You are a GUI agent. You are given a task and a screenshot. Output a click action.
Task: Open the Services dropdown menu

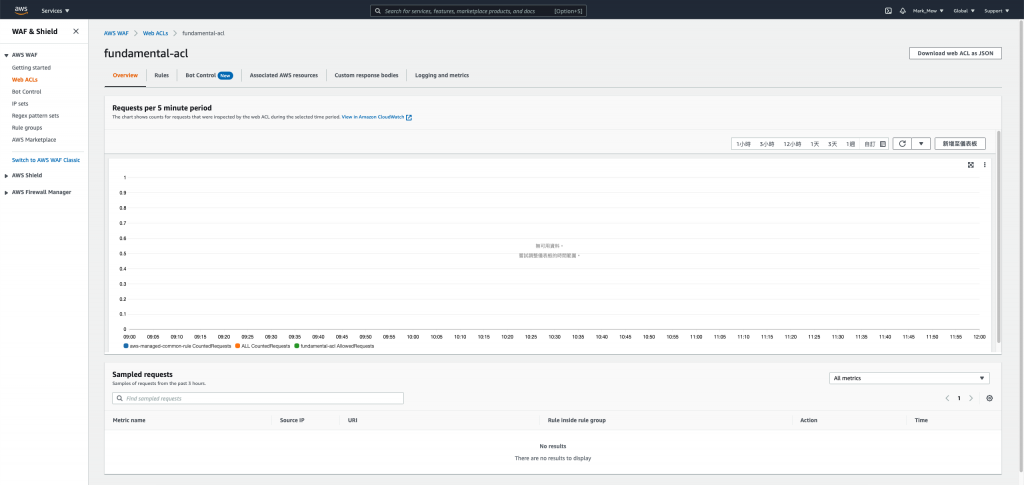pos(56,11)
